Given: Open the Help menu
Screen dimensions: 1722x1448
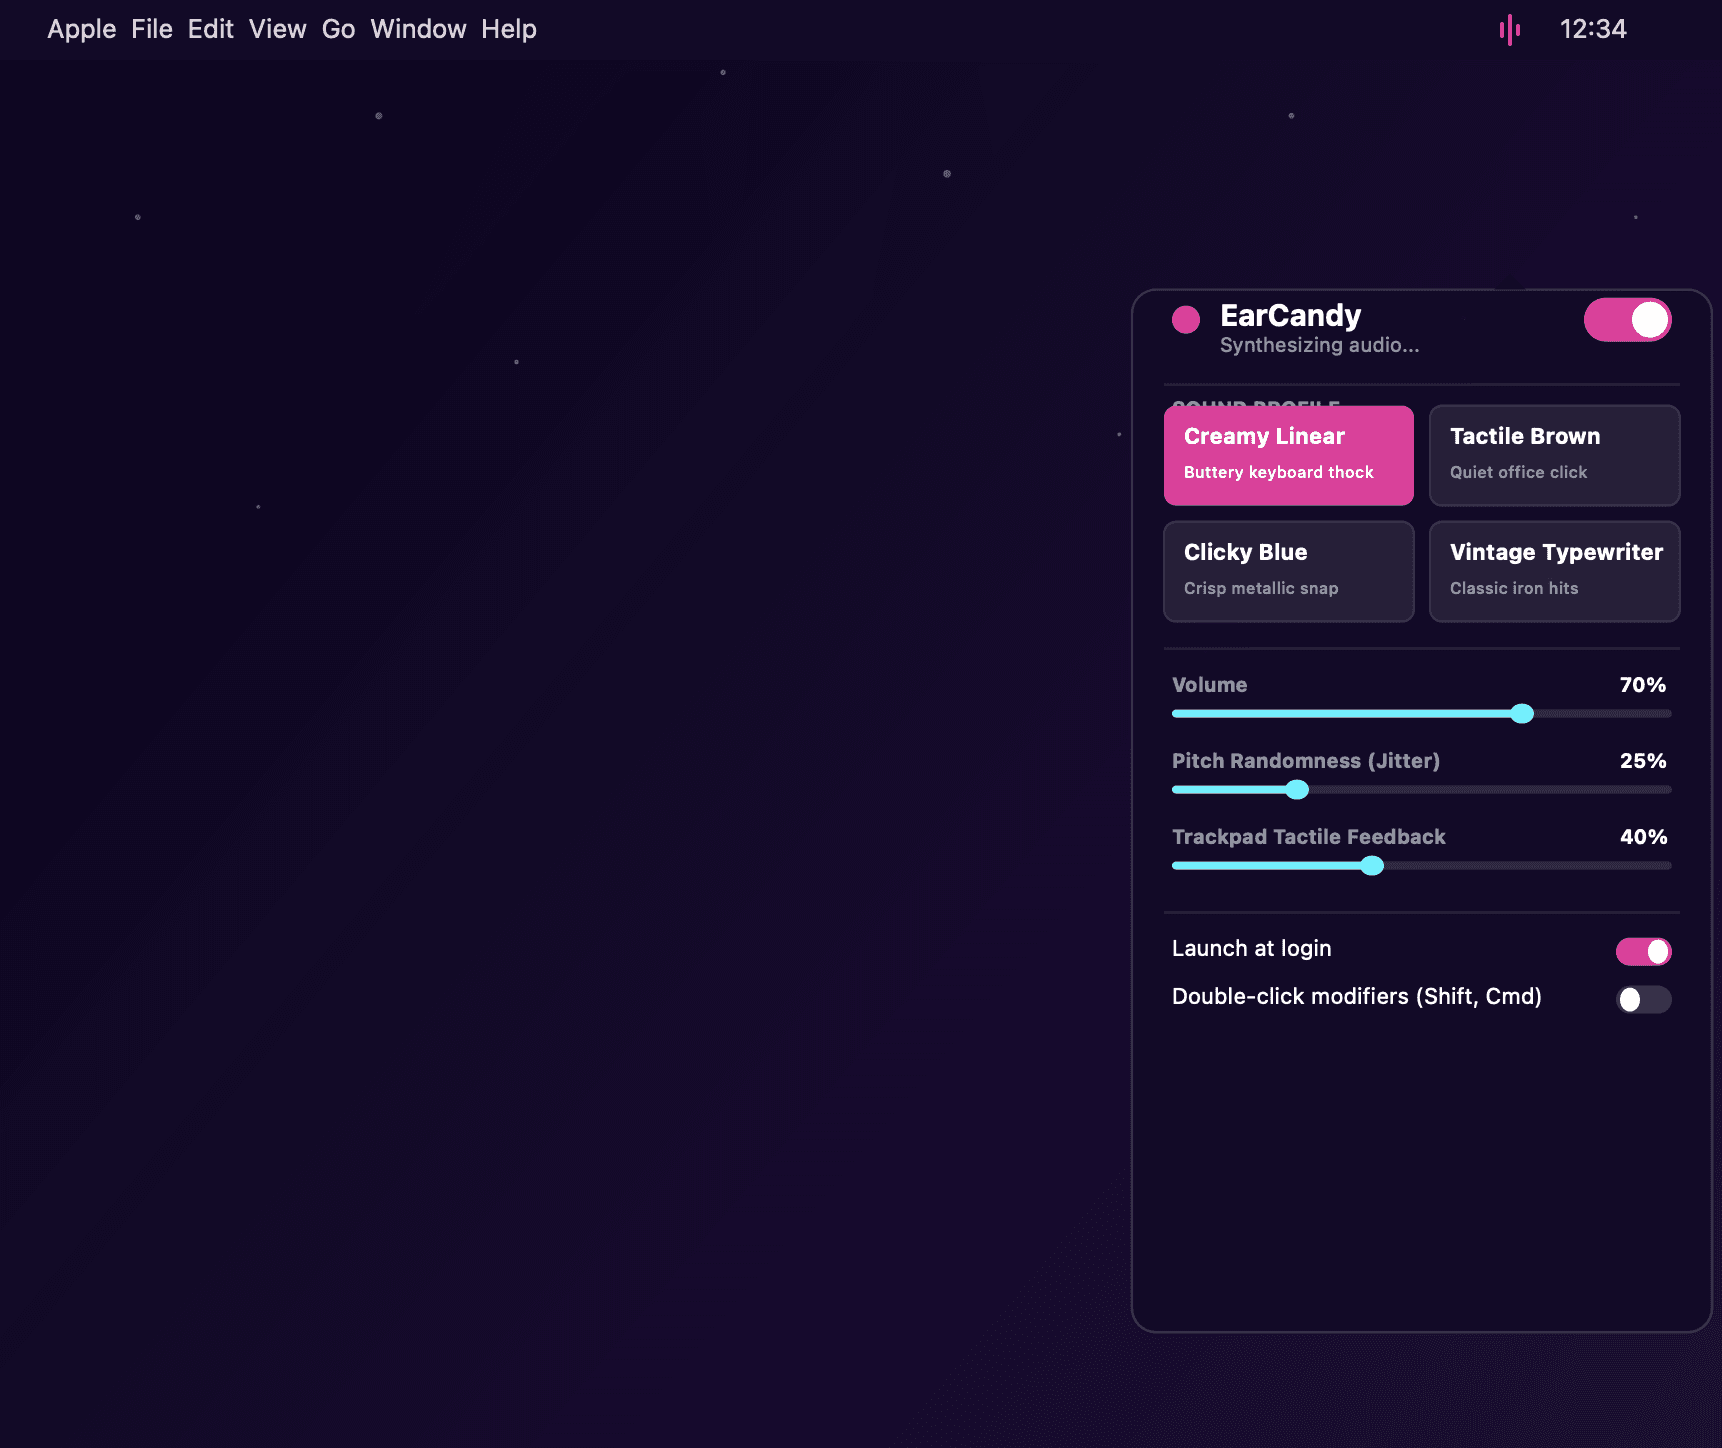Looking at the screenshot, I should (509, 29).
